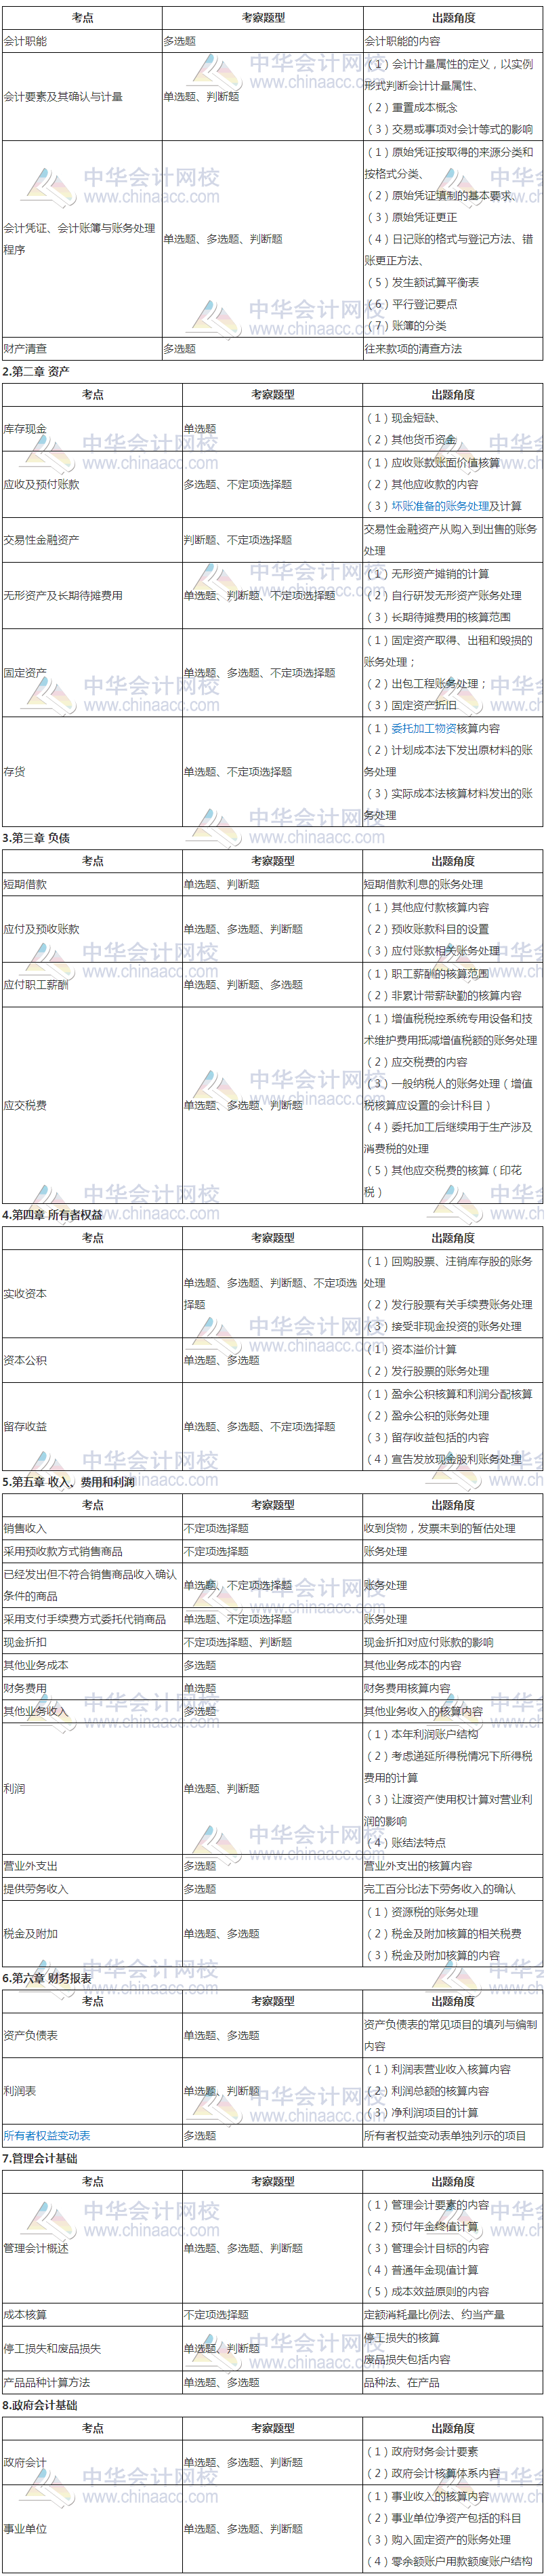Select the heading 8.政府会计基础
The height and width of the screenshot is (2576, 546).
(40, 2405)
